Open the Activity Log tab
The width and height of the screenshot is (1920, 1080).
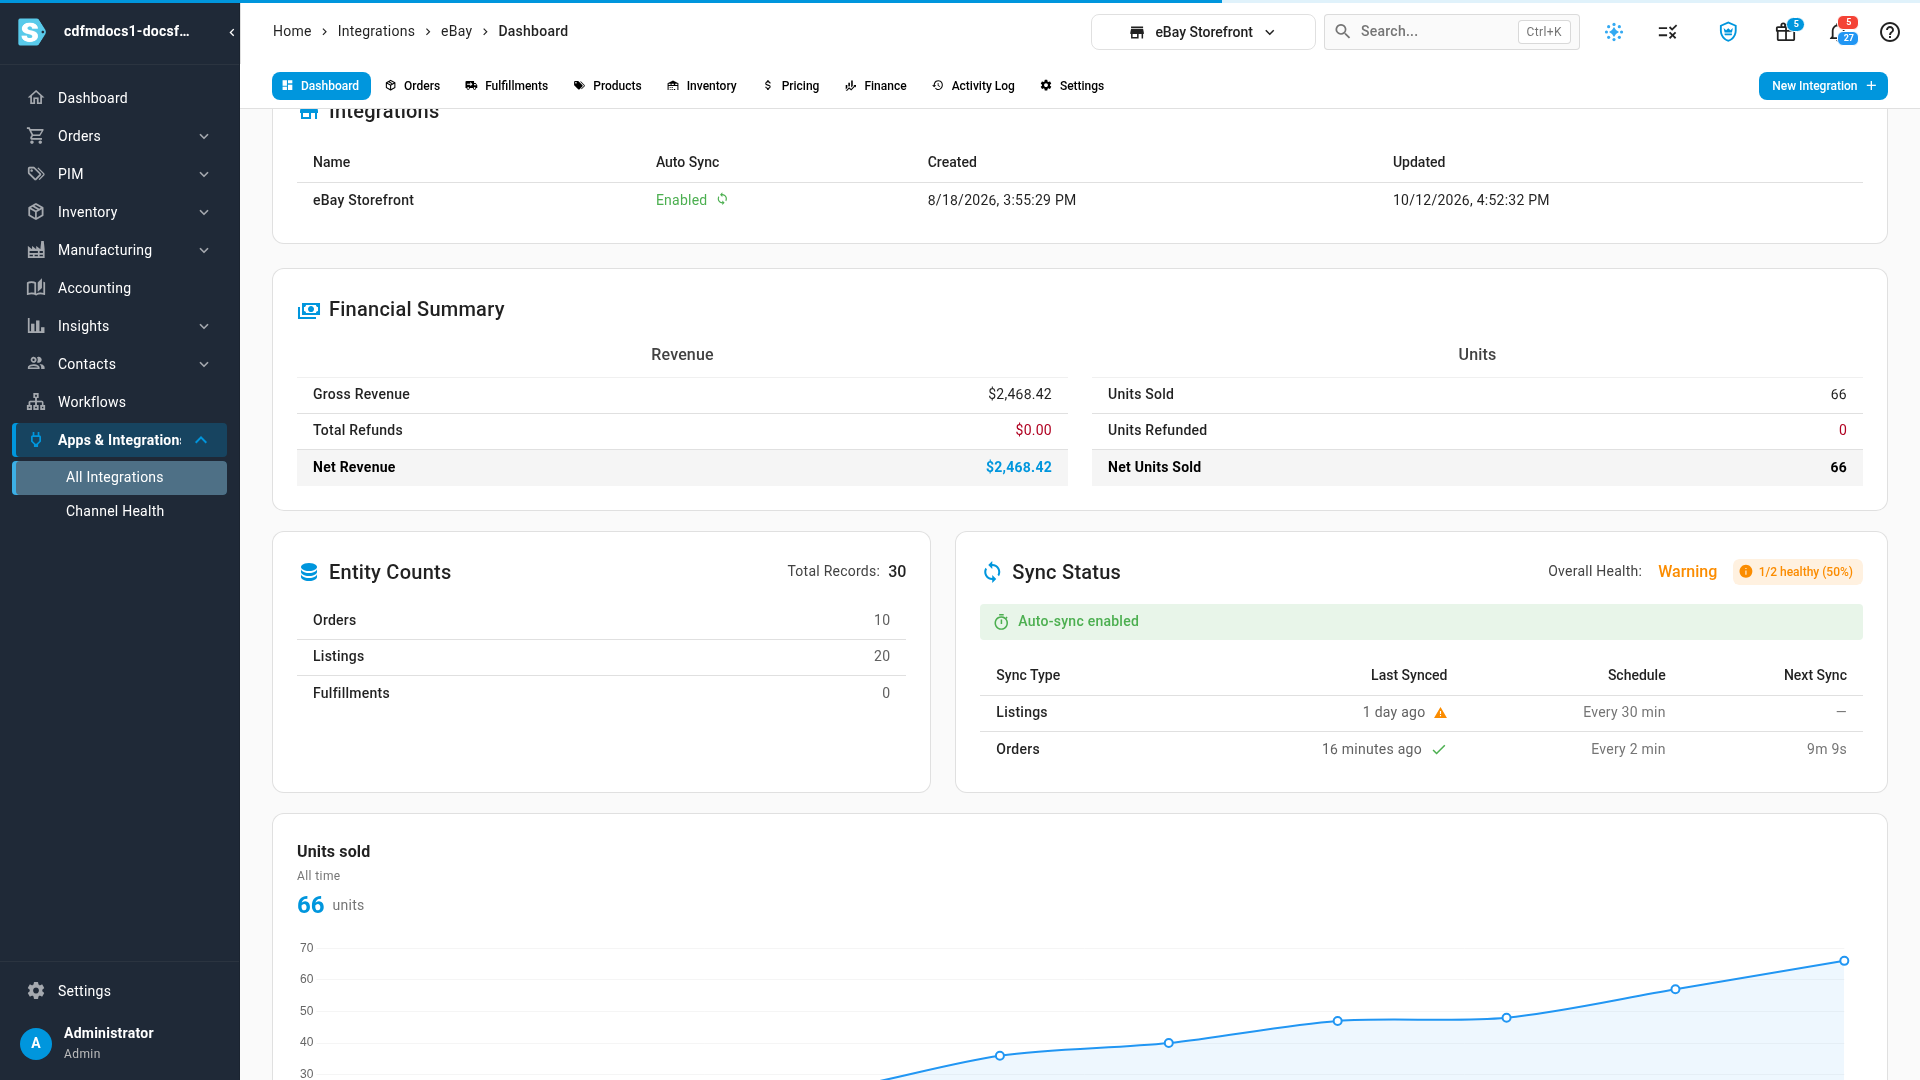pyautogui.click(x=973, y=86)
